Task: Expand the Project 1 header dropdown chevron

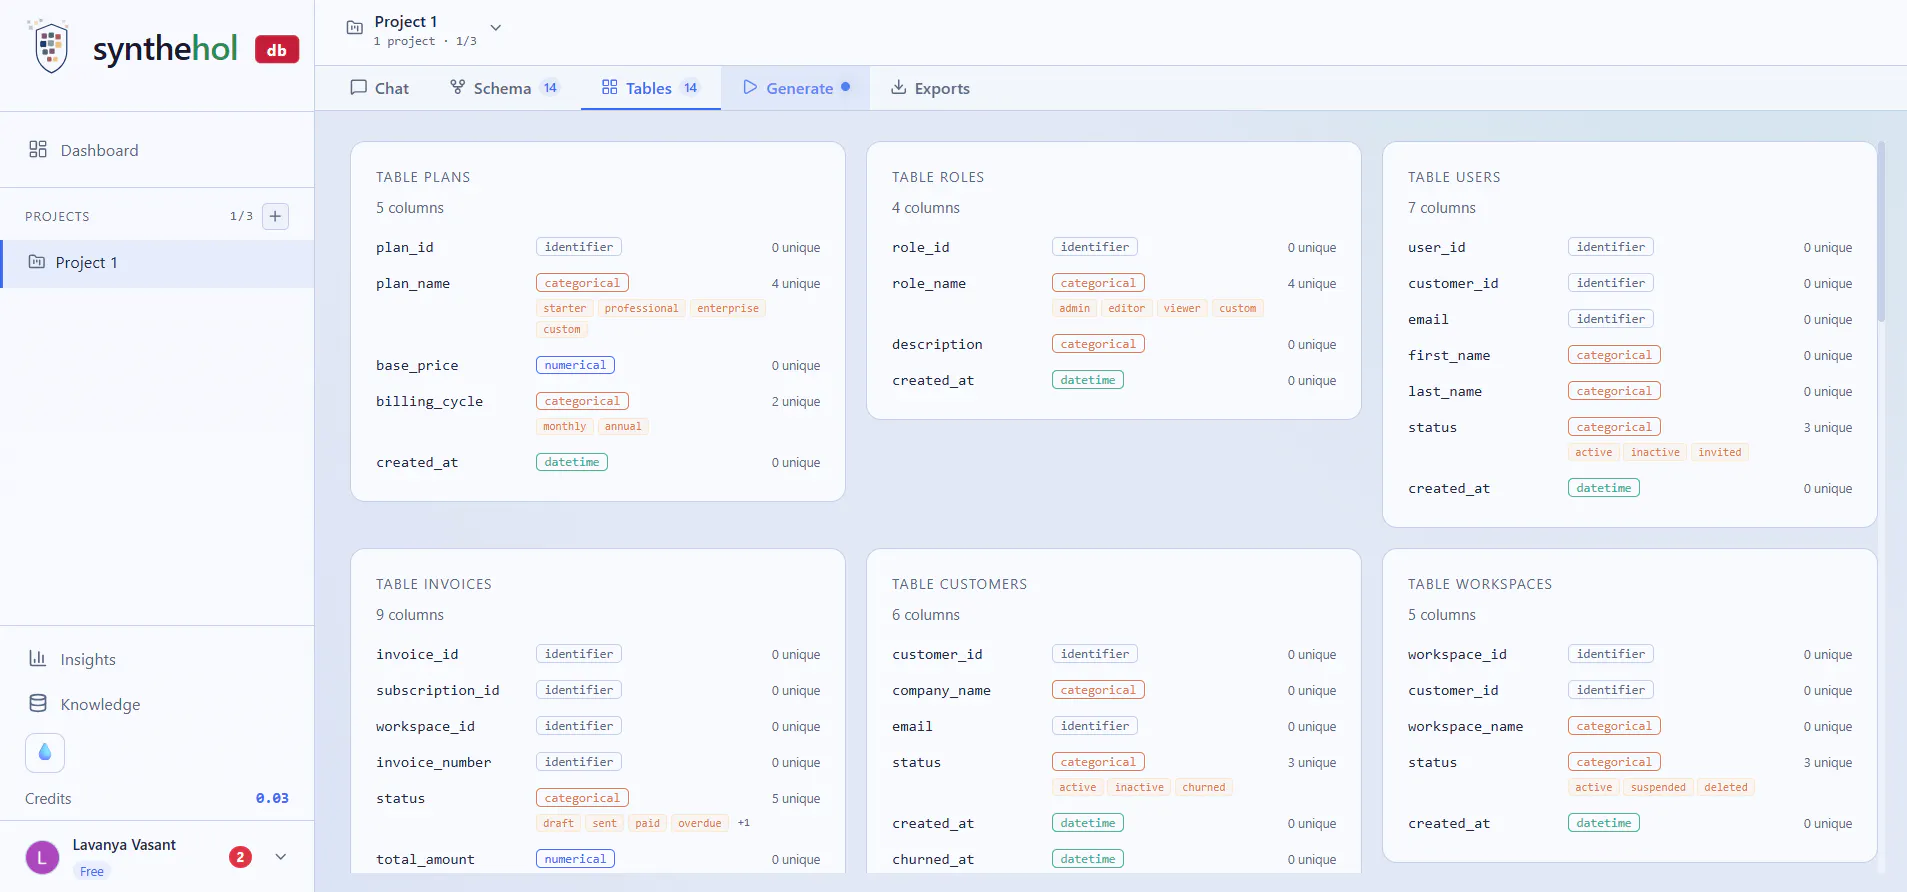Action: [496, 28]
